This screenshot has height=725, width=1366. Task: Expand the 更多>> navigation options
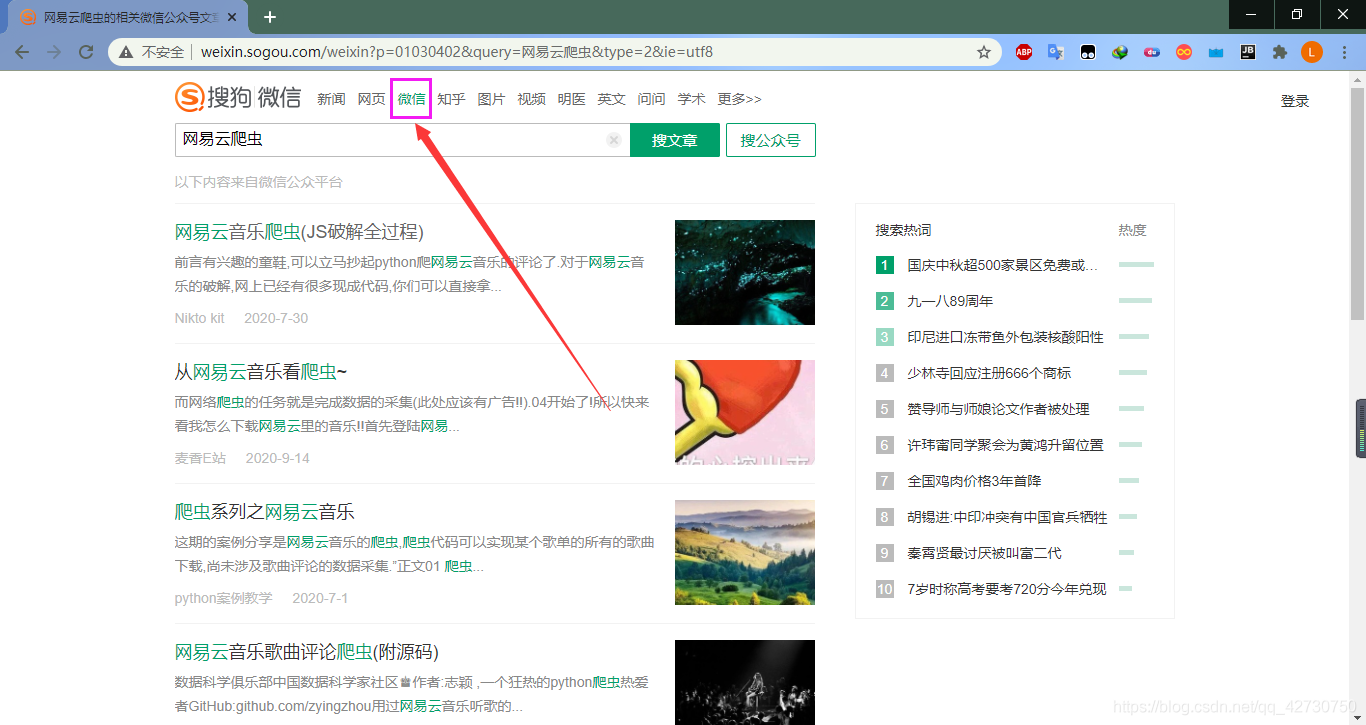tap(739, 99)
